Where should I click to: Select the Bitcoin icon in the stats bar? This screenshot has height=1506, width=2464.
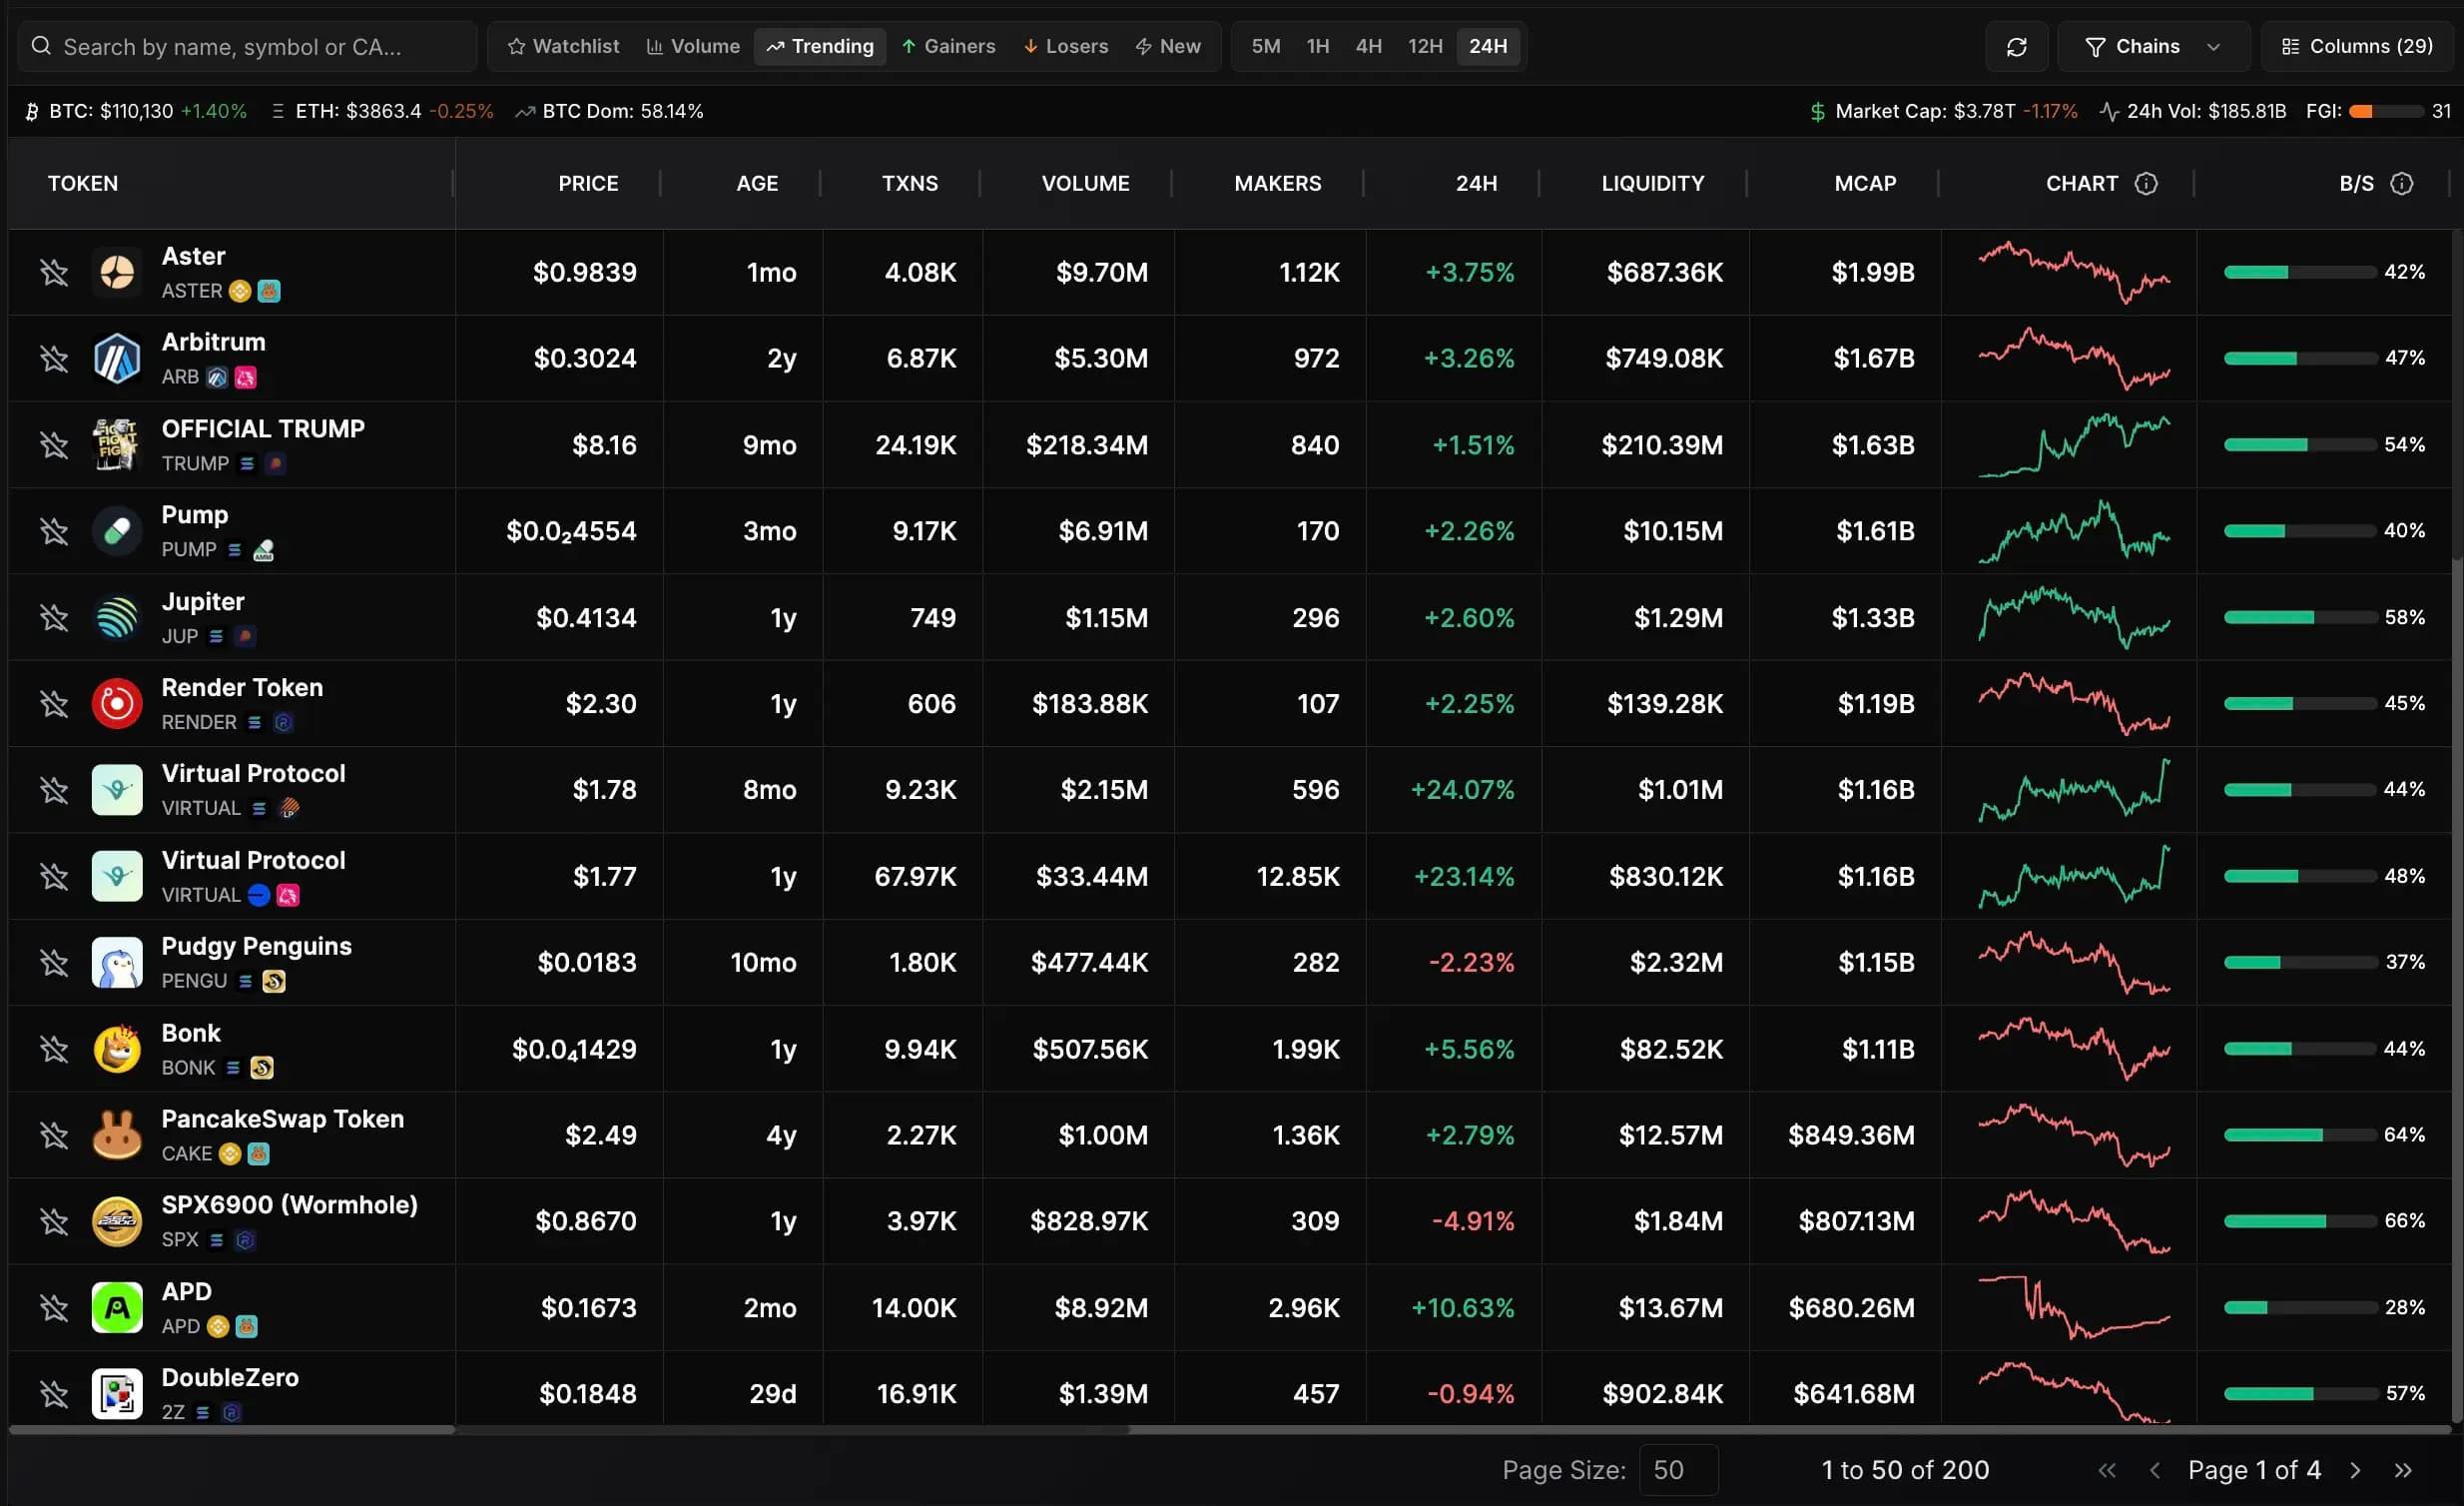pyautogui.click(x=33, y=111)
